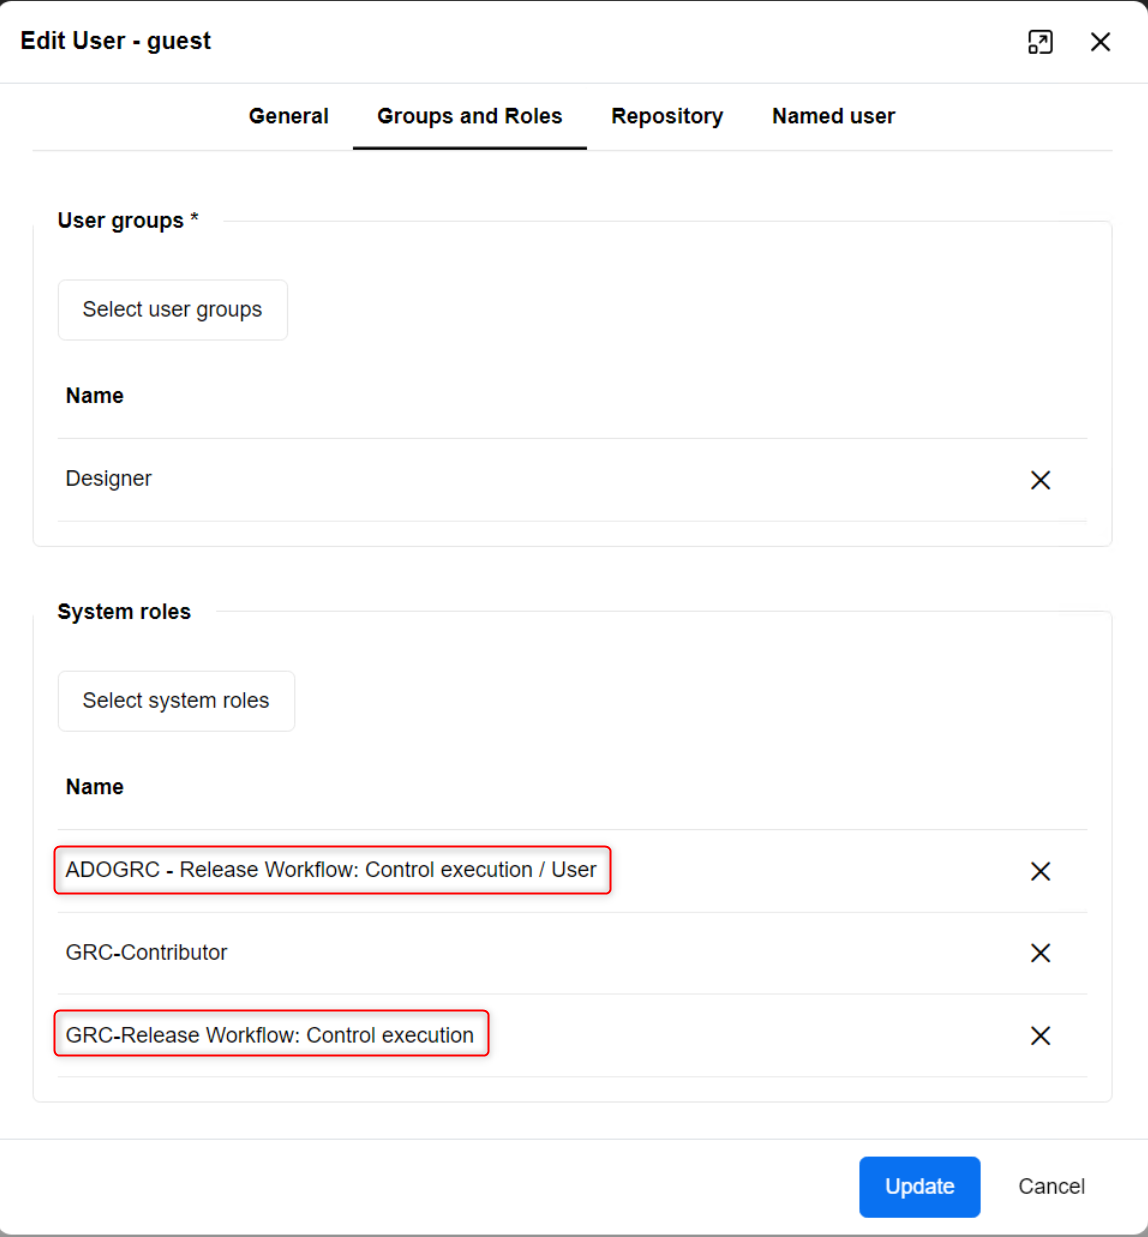Click the Name header under User groups

[95, 396]
